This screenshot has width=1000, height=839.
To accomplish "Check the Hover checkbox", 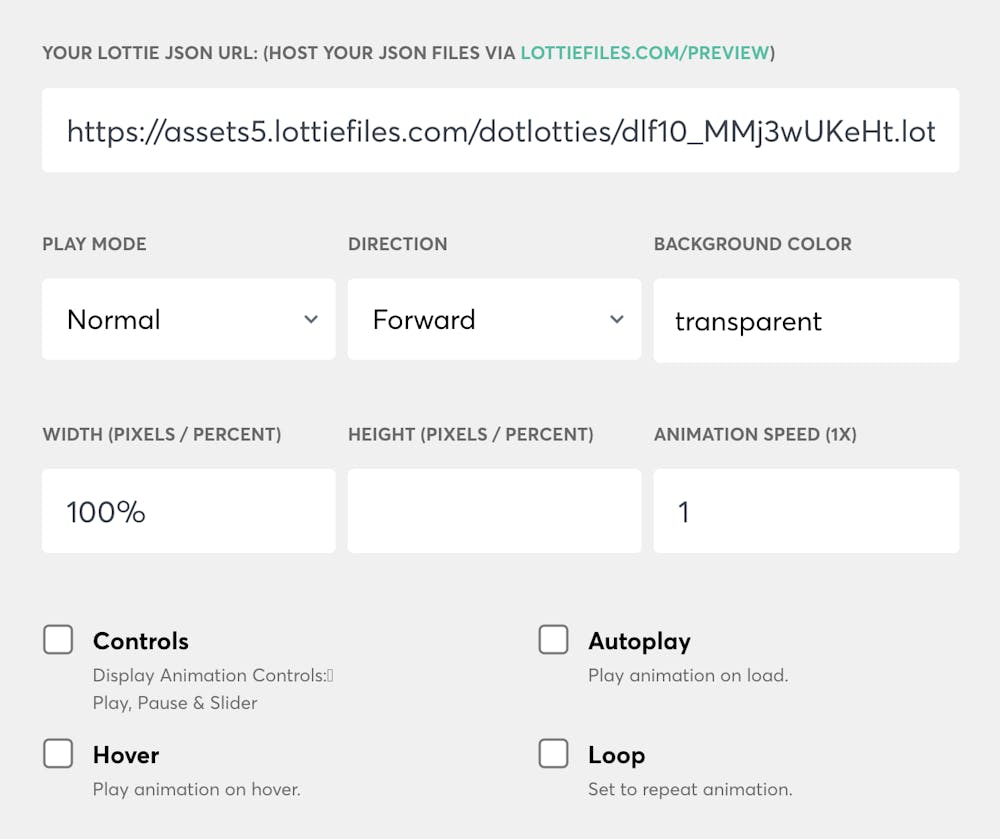I will point(58,754).
